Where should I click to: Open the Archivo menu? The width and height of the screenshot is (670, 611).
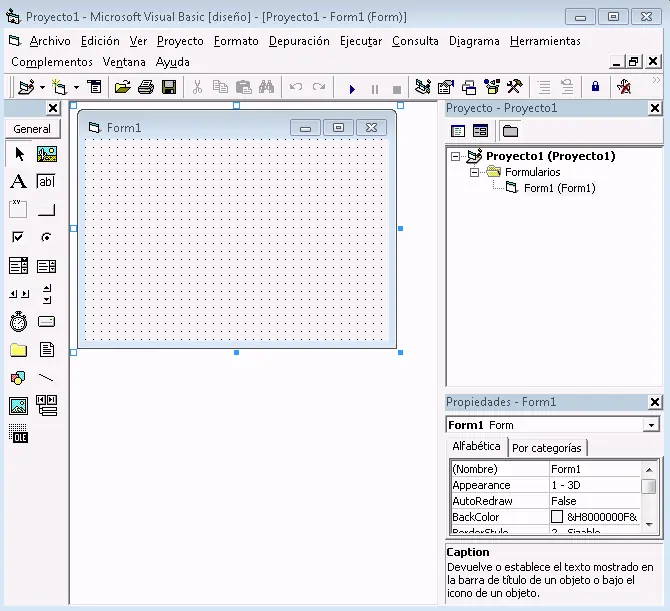50,41
